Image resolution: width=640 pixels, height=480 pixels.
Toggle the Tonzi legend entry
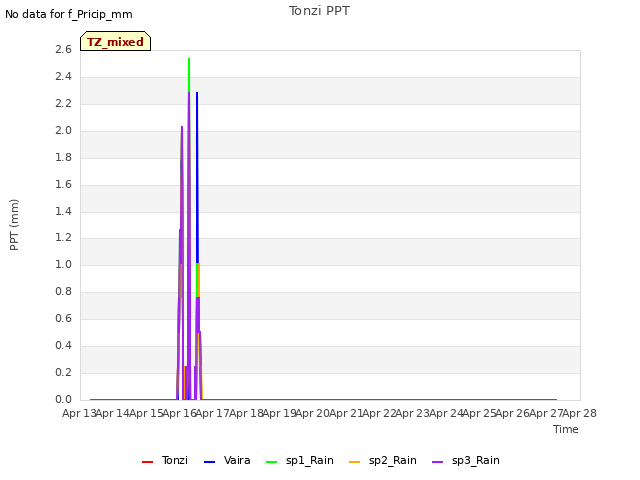pos(165,460)
